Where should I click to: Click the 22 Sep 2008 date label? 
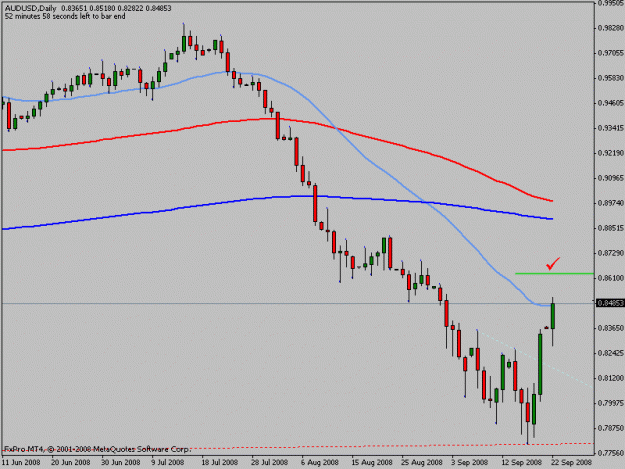point(572,463)
